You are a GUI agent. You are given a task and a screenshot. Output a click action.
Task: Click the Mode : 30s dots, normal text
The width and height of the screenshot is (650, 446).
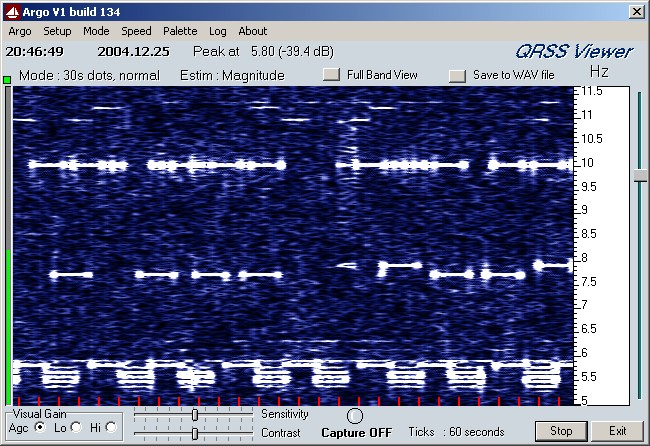click(x=89, y=75)
